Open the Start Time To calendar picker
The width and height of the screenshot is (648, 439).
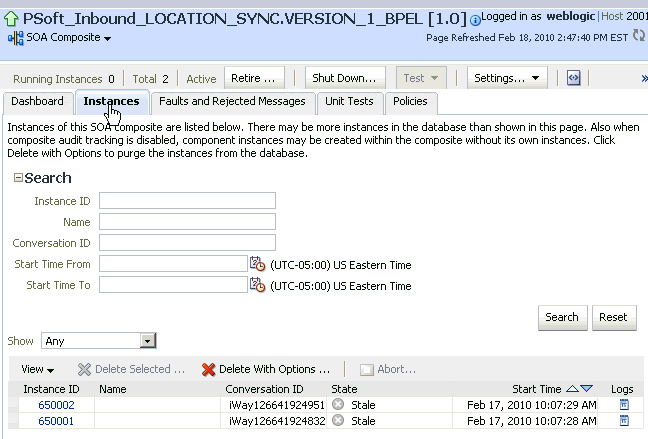tap(257, 285)
